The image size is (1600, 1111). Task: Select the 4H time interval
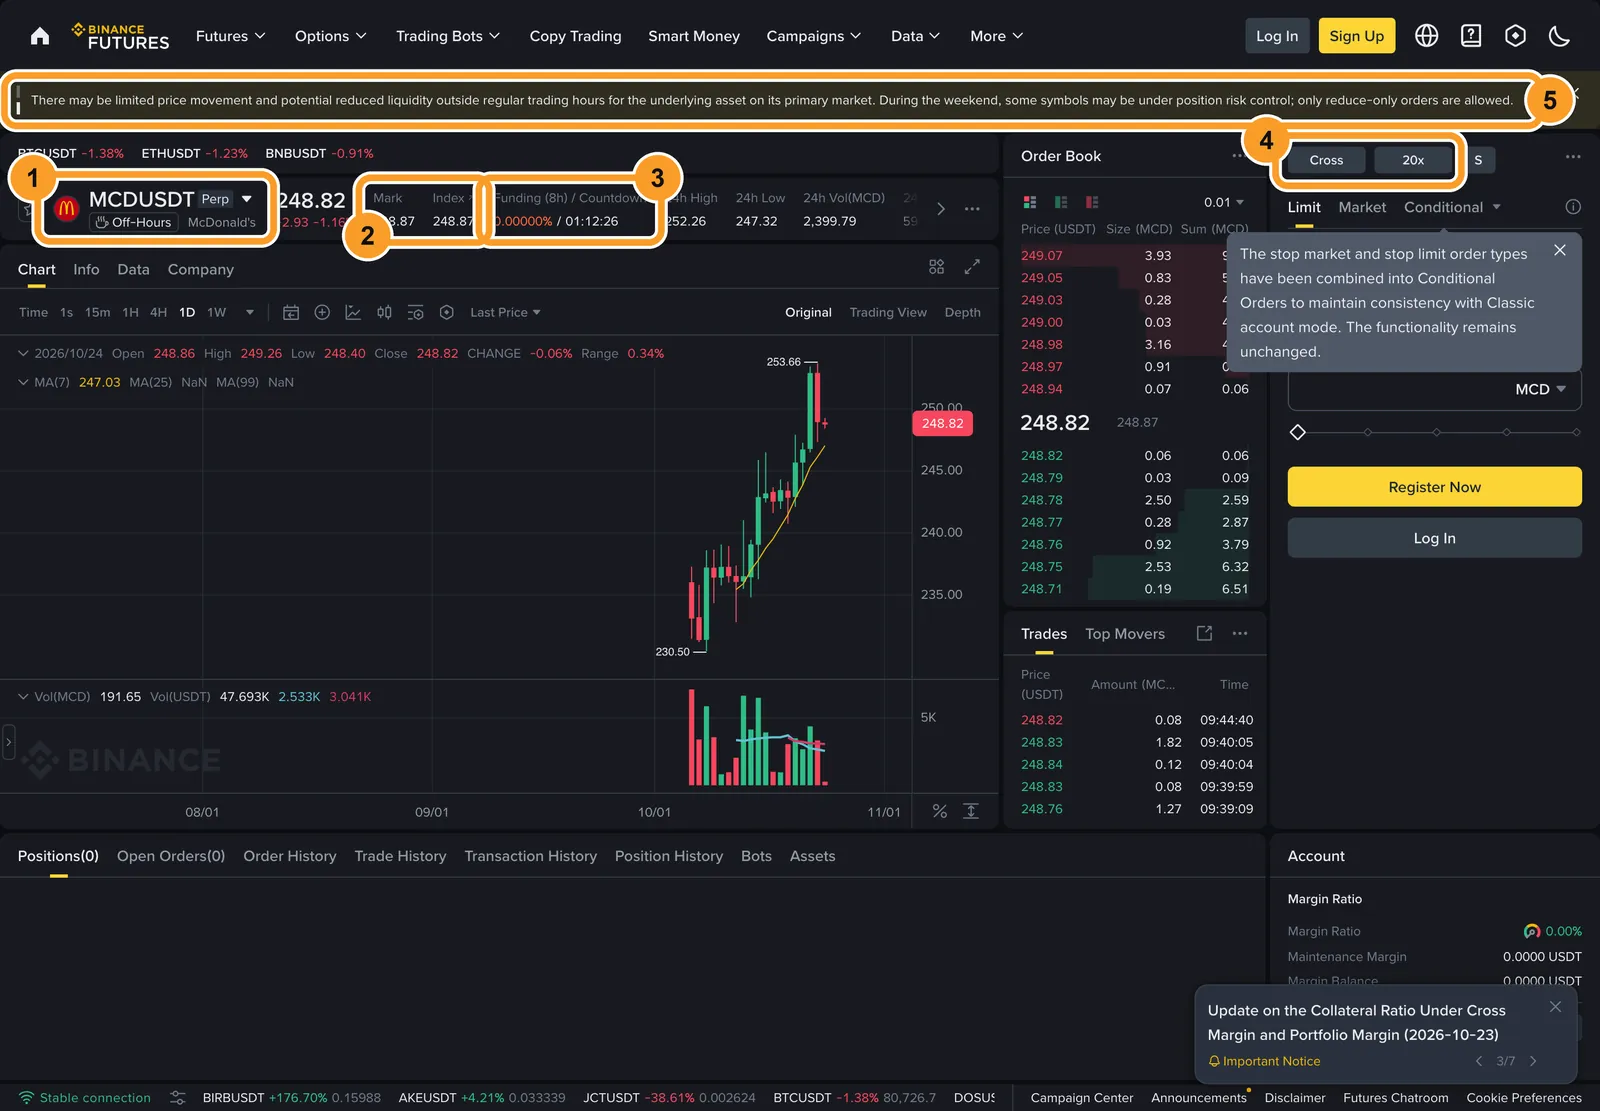pos(158,312)
